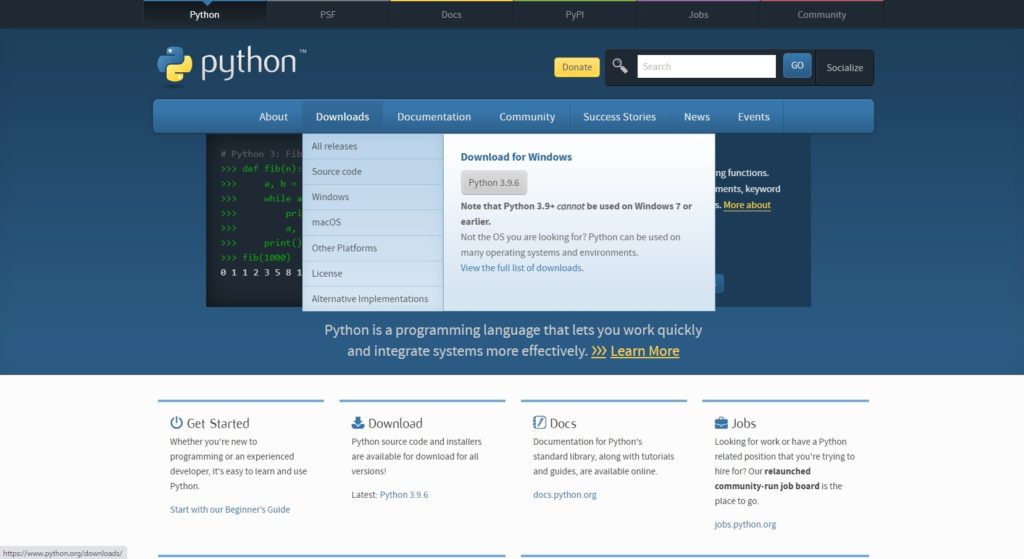Open the docs.python.org link

(x=564, y=495)
